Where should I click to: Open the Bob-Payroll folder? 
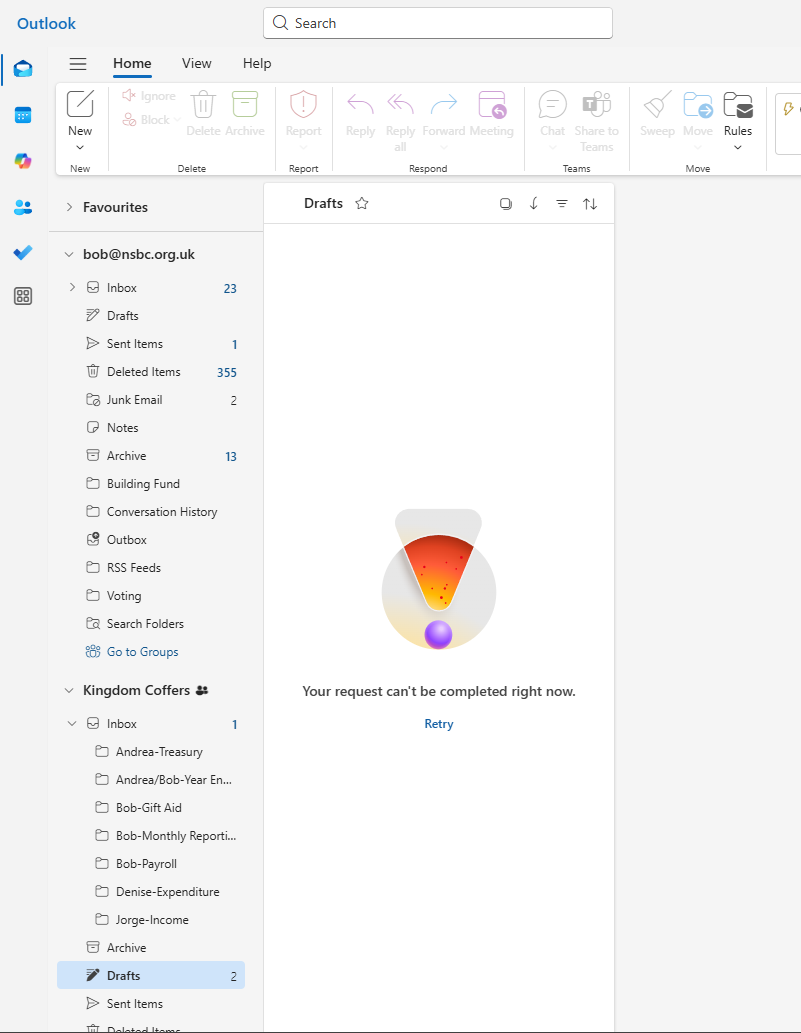pyautogui.click(x=151, y=864)
